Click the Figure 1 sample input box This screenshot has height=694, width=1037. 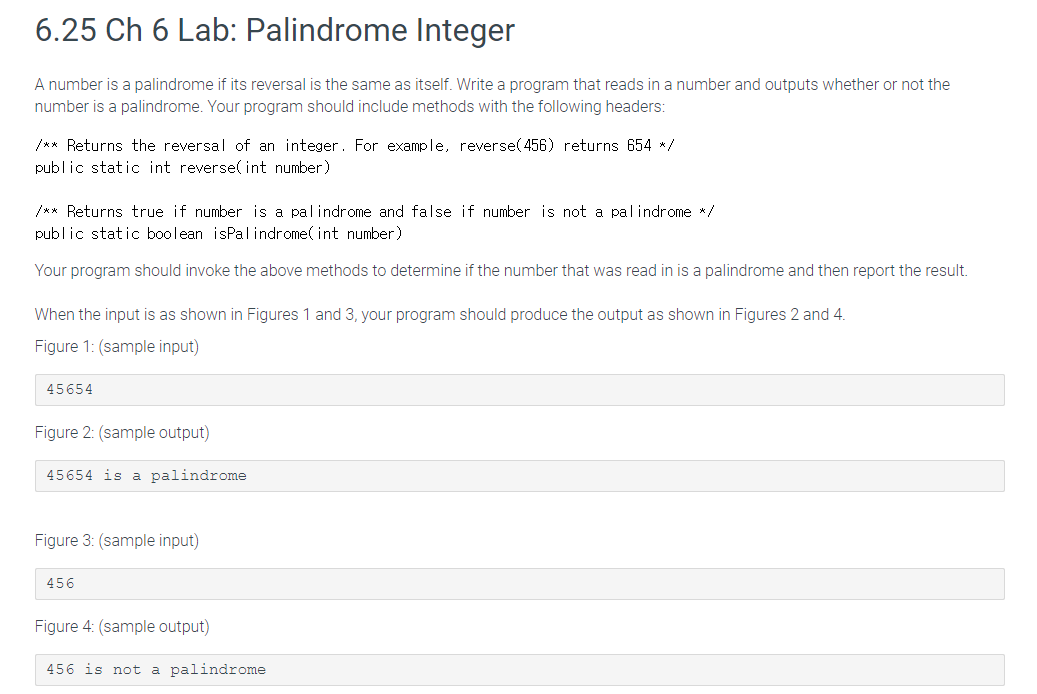click(x=520, y=390)
